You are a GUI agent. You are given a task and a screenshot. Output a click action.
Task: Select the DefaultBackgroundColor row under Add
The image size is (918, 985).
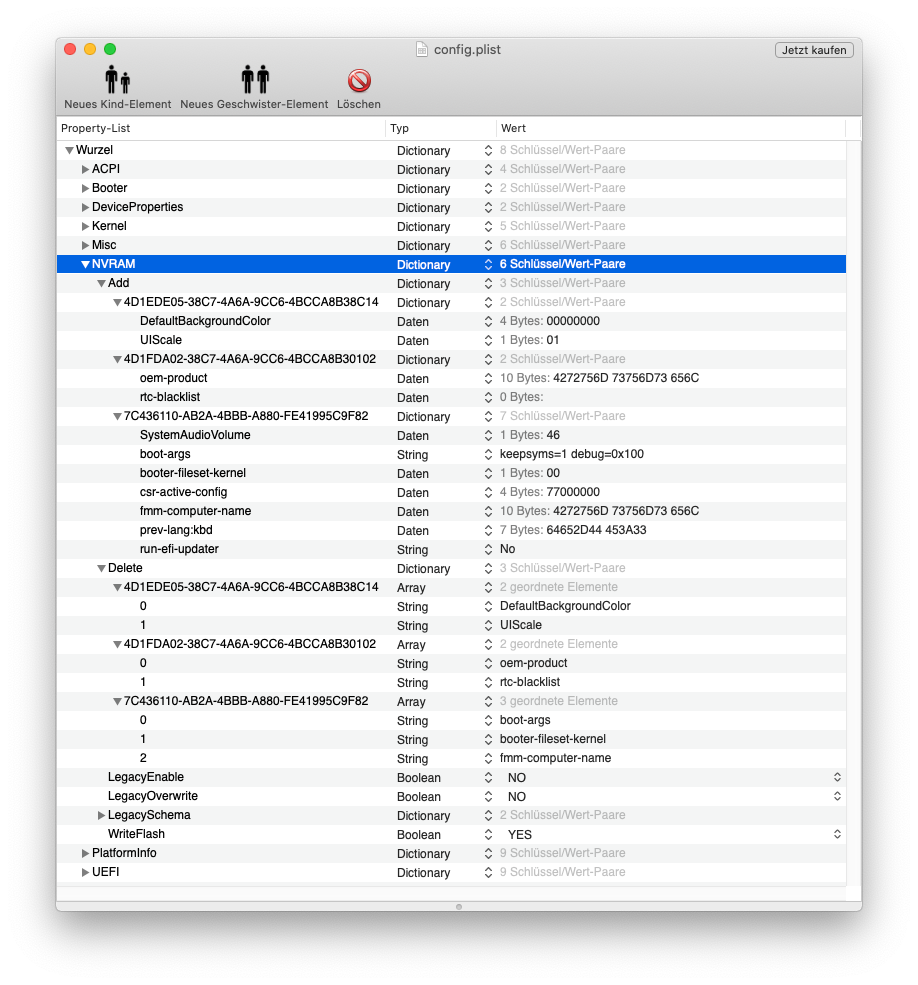point(451,322)
